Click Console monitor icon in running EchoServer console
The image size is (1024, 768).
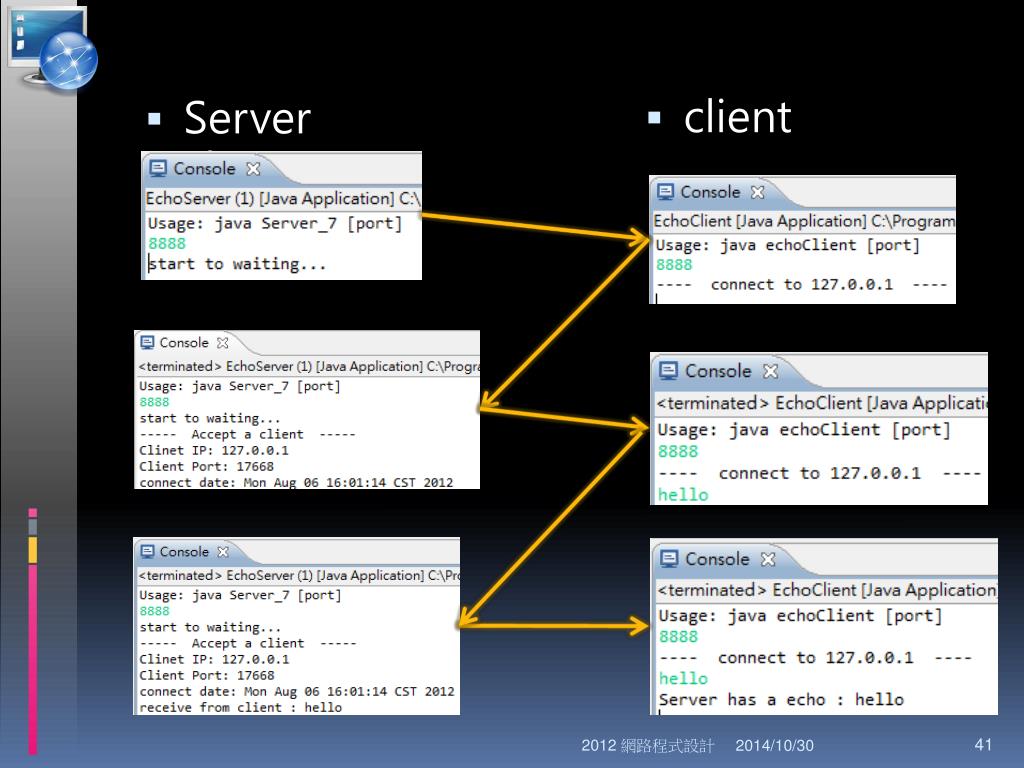(157, 168)
